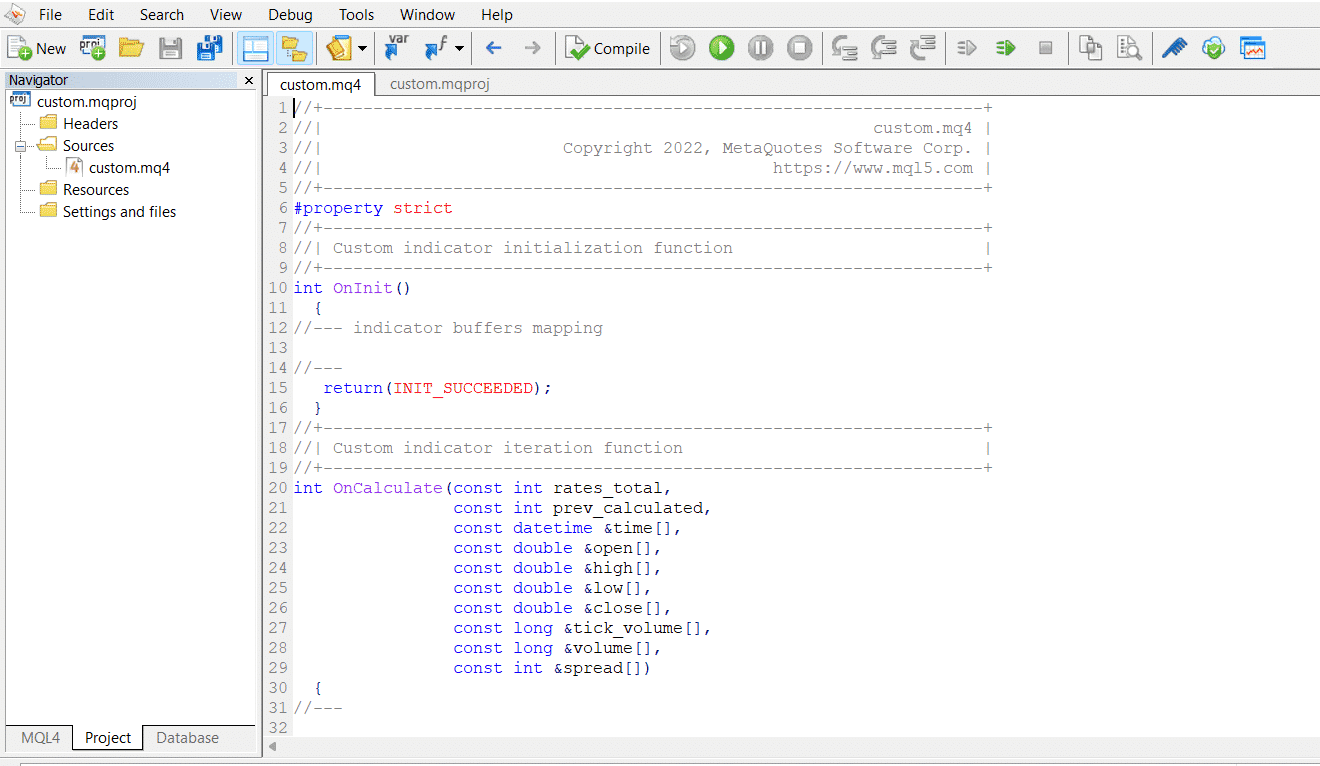Switch to the MQL4 Navigator tab
Image resolution: width=1320 pixels, height=766 pixels.
coord(40,738)
